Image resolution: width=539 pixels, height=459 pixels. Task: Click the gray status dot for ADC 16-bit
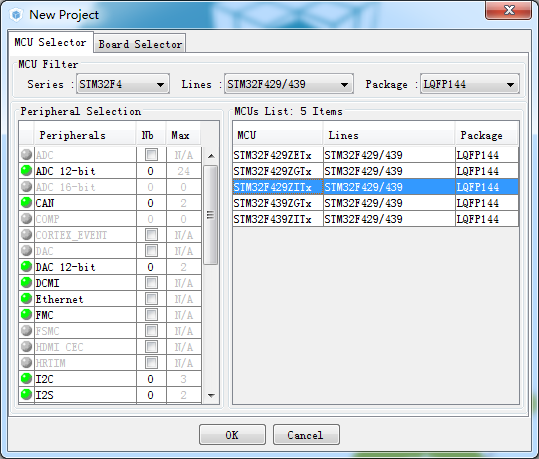pos(26,187)
